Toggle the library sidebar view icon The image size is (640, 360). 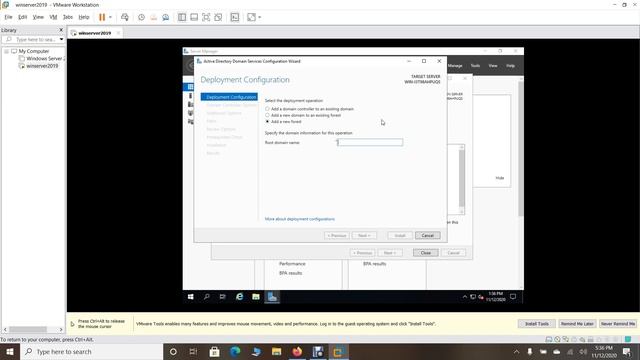coord(182,17)
